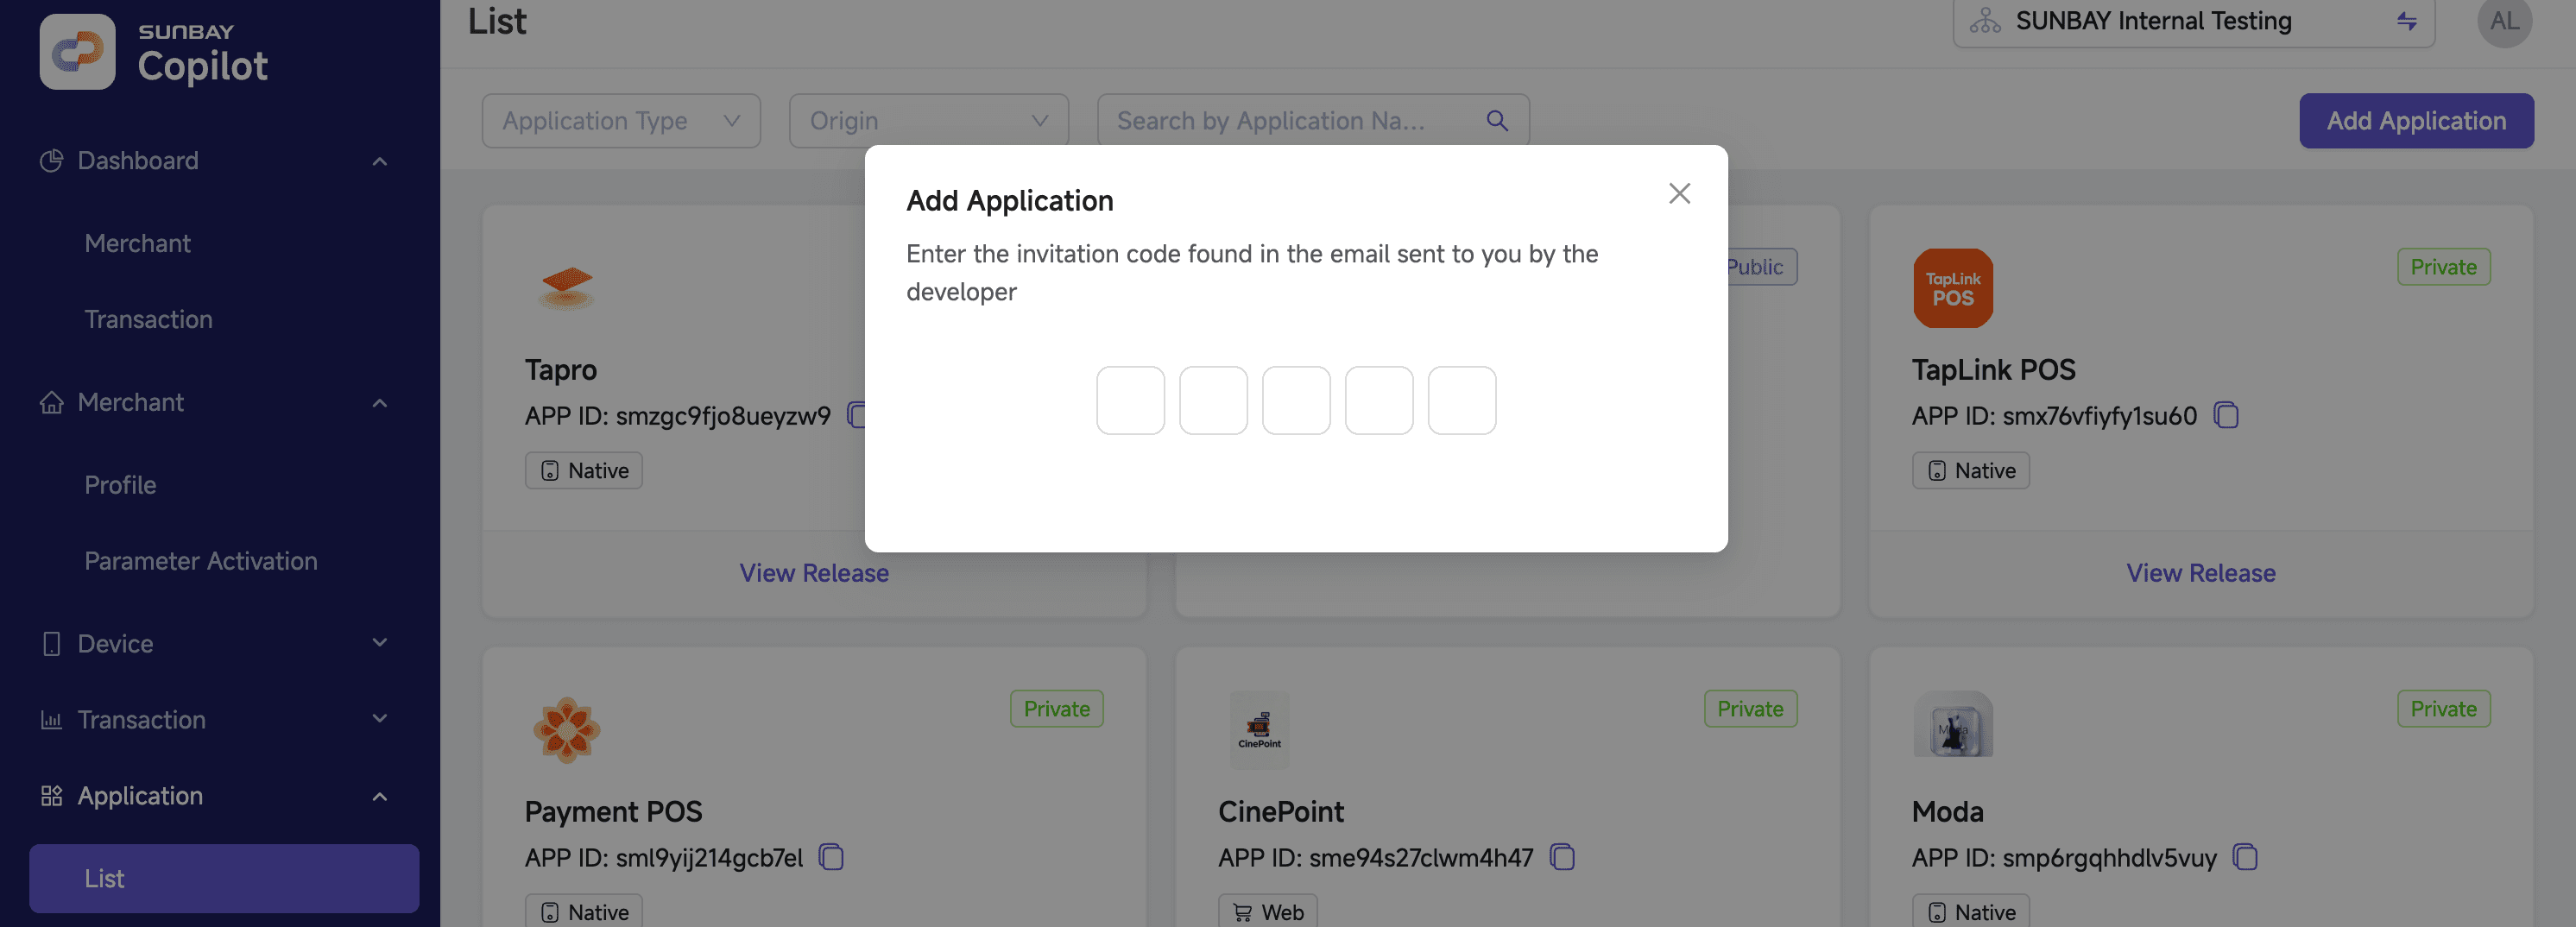Open the Application Type dropdown

click(x=621, y=121)
